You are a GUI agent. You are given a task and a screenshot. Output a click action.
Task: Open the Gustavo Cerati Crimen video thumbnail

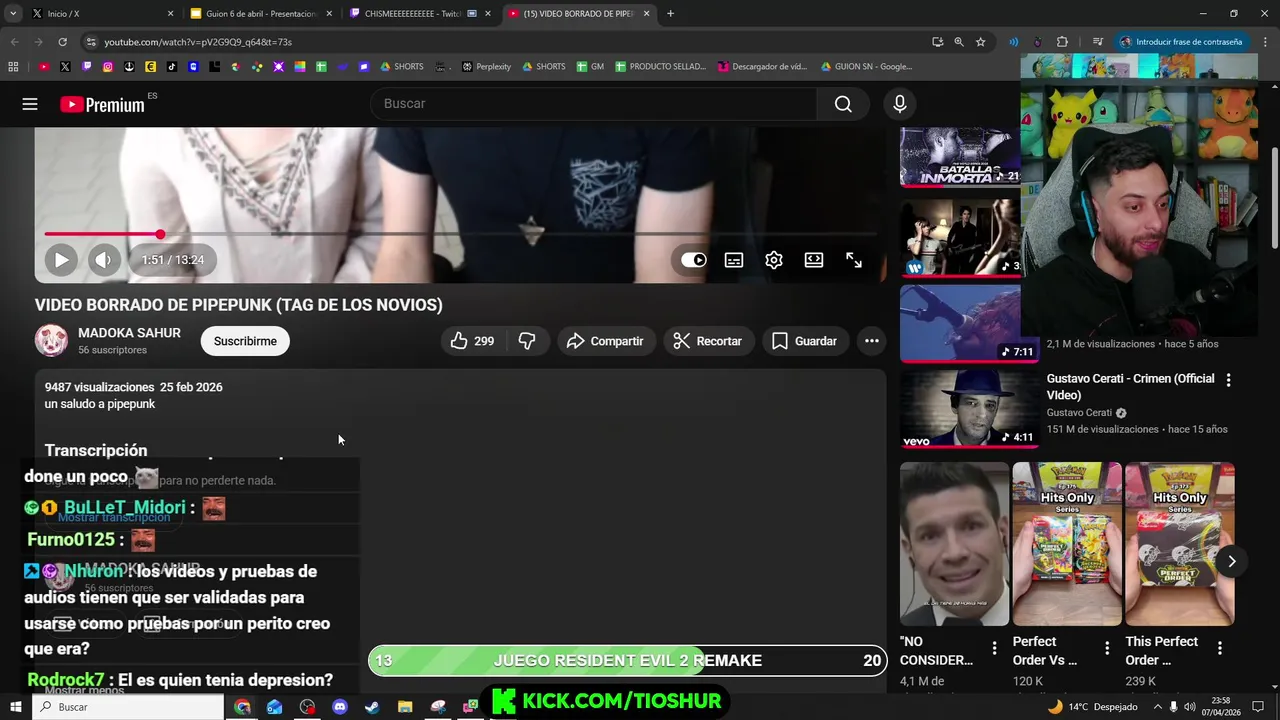click(968, 408)
